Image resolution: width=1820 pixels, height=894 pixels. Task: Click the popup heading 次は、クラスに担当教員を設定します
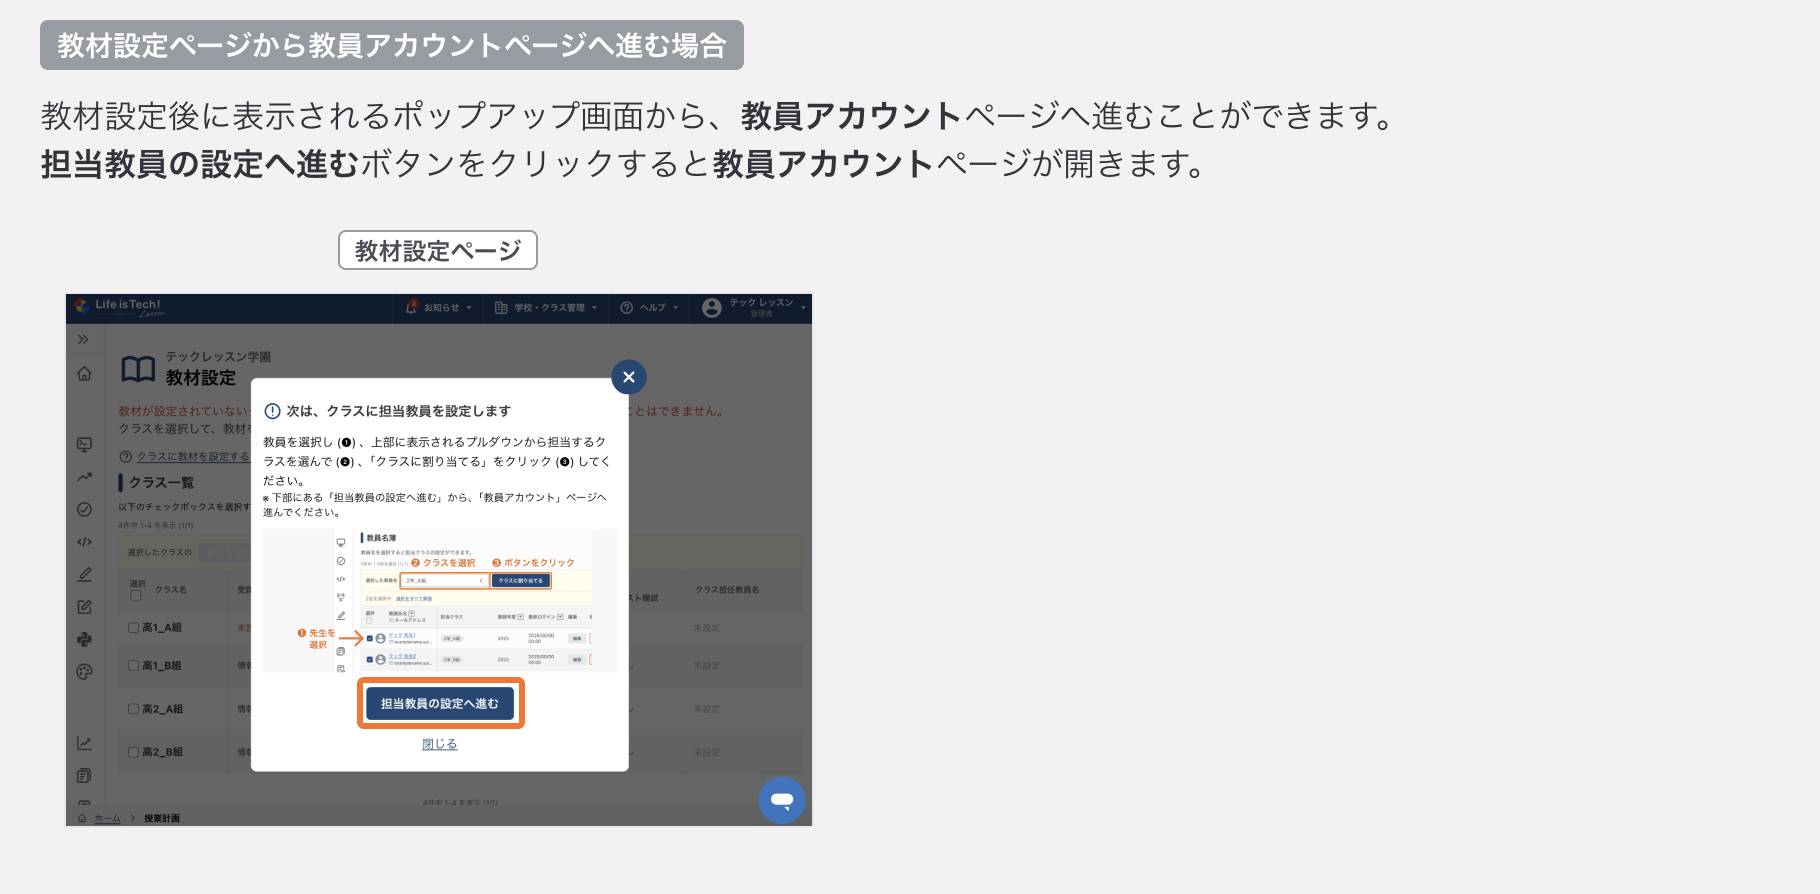tap(399, 411)
